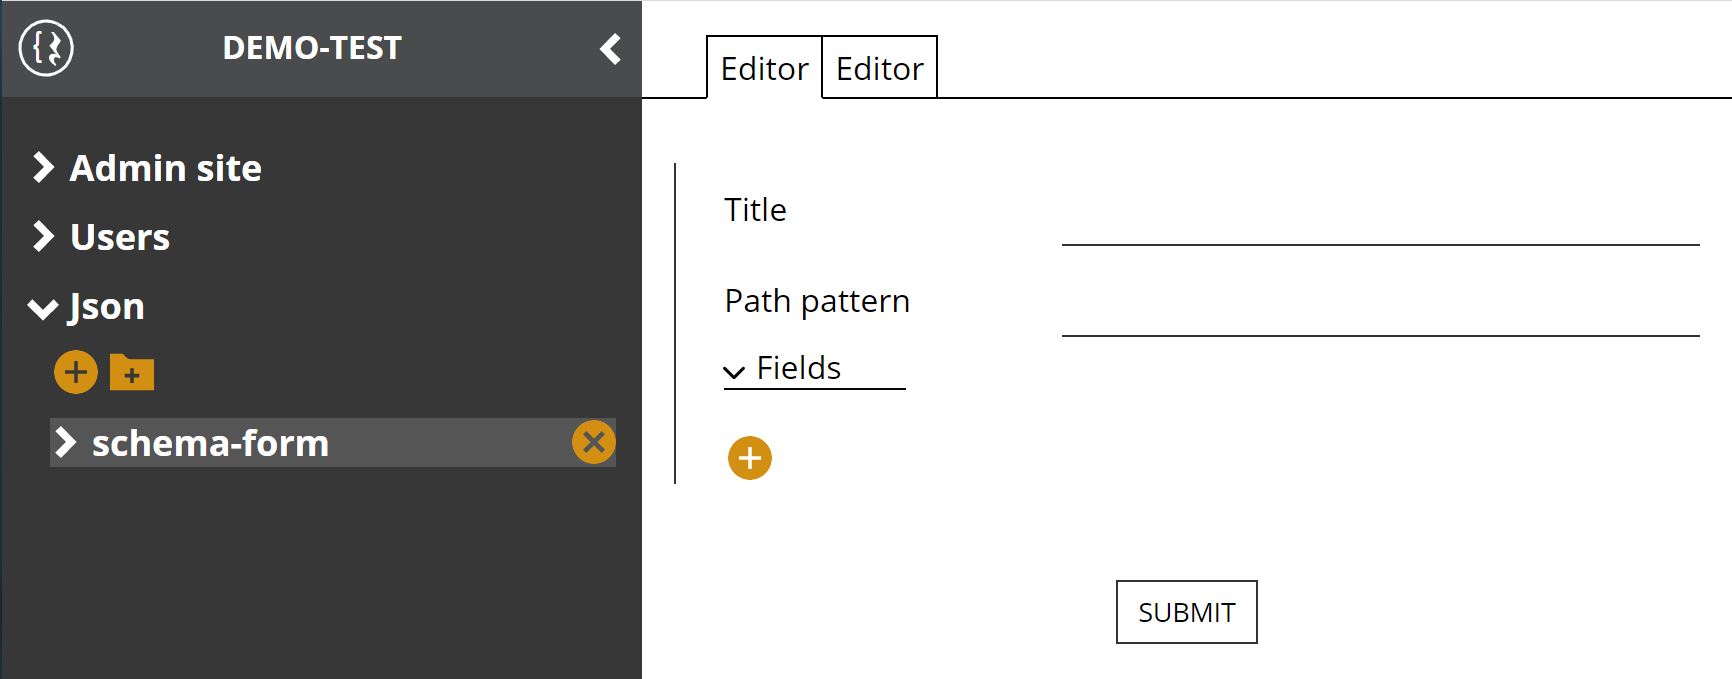Open the Admin site label

click(166, 168)
